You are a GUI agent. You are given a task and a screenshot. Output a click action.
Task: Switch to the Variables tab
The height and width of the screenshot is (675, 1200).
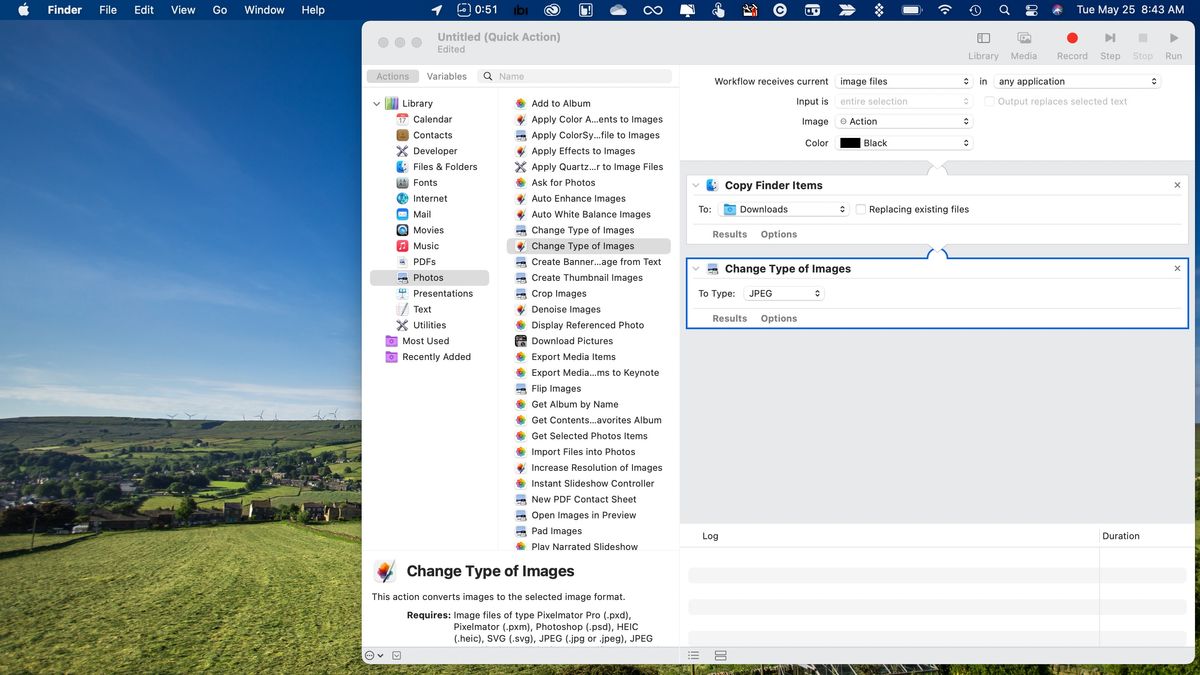coord(446,76)
